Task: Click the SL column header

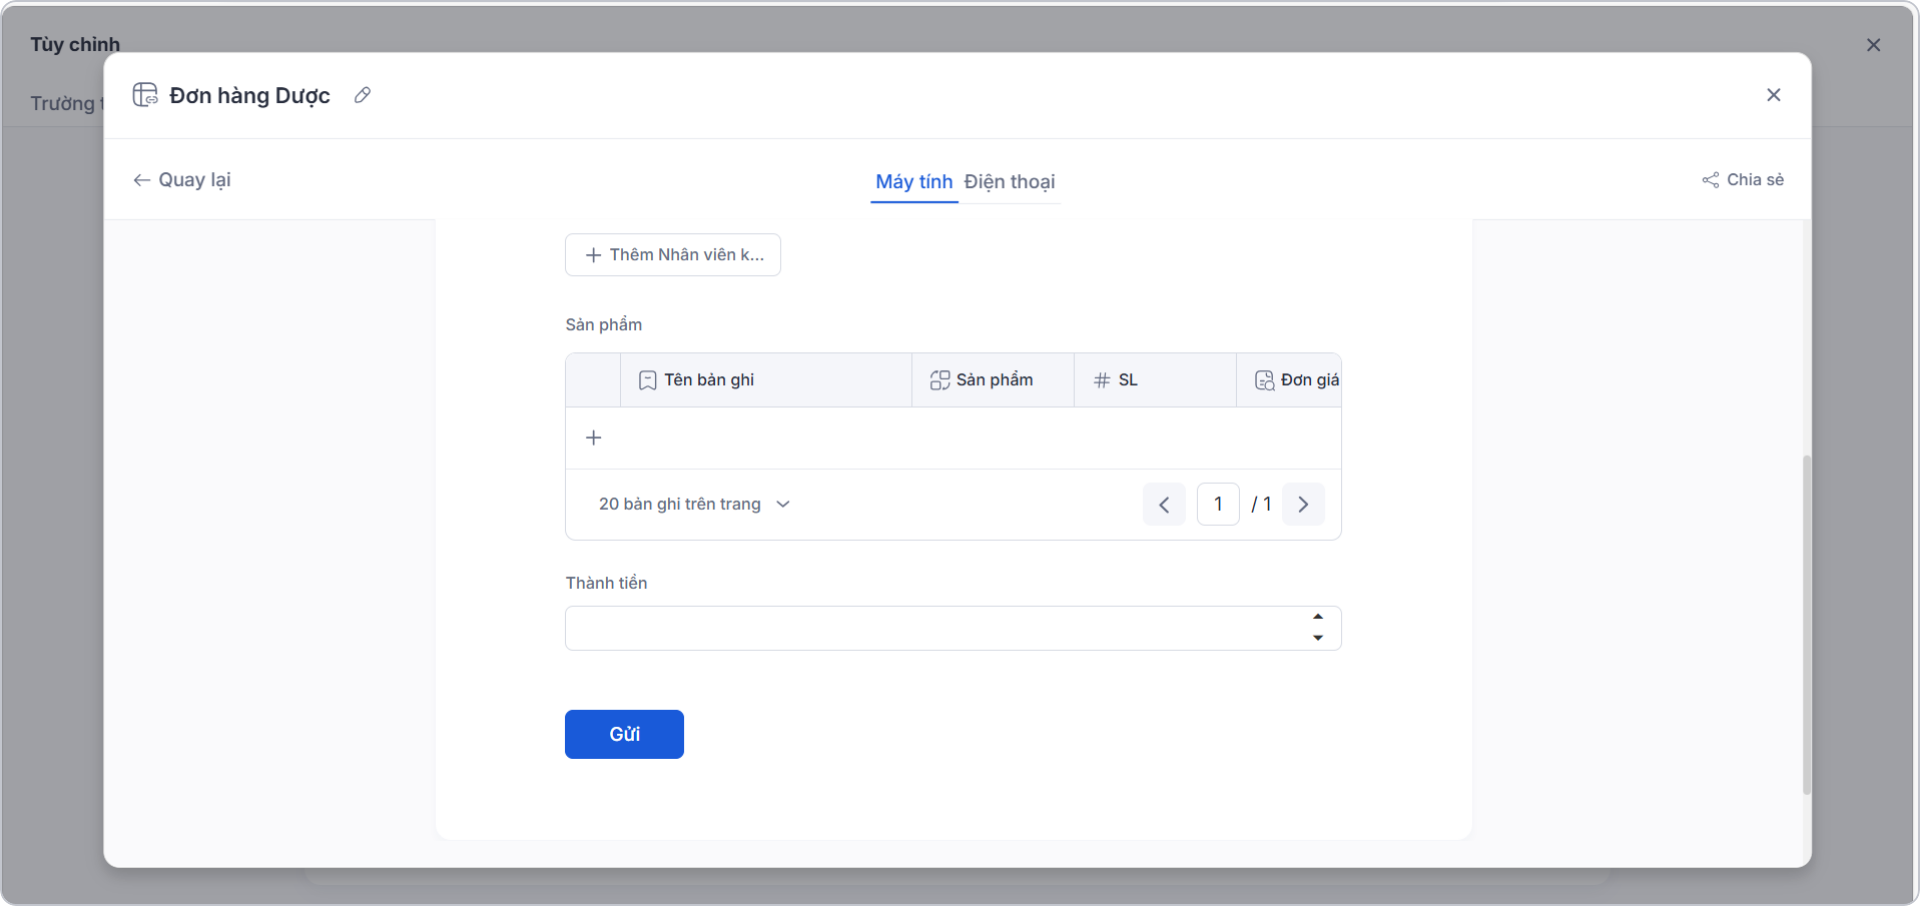Action: 1155,380
